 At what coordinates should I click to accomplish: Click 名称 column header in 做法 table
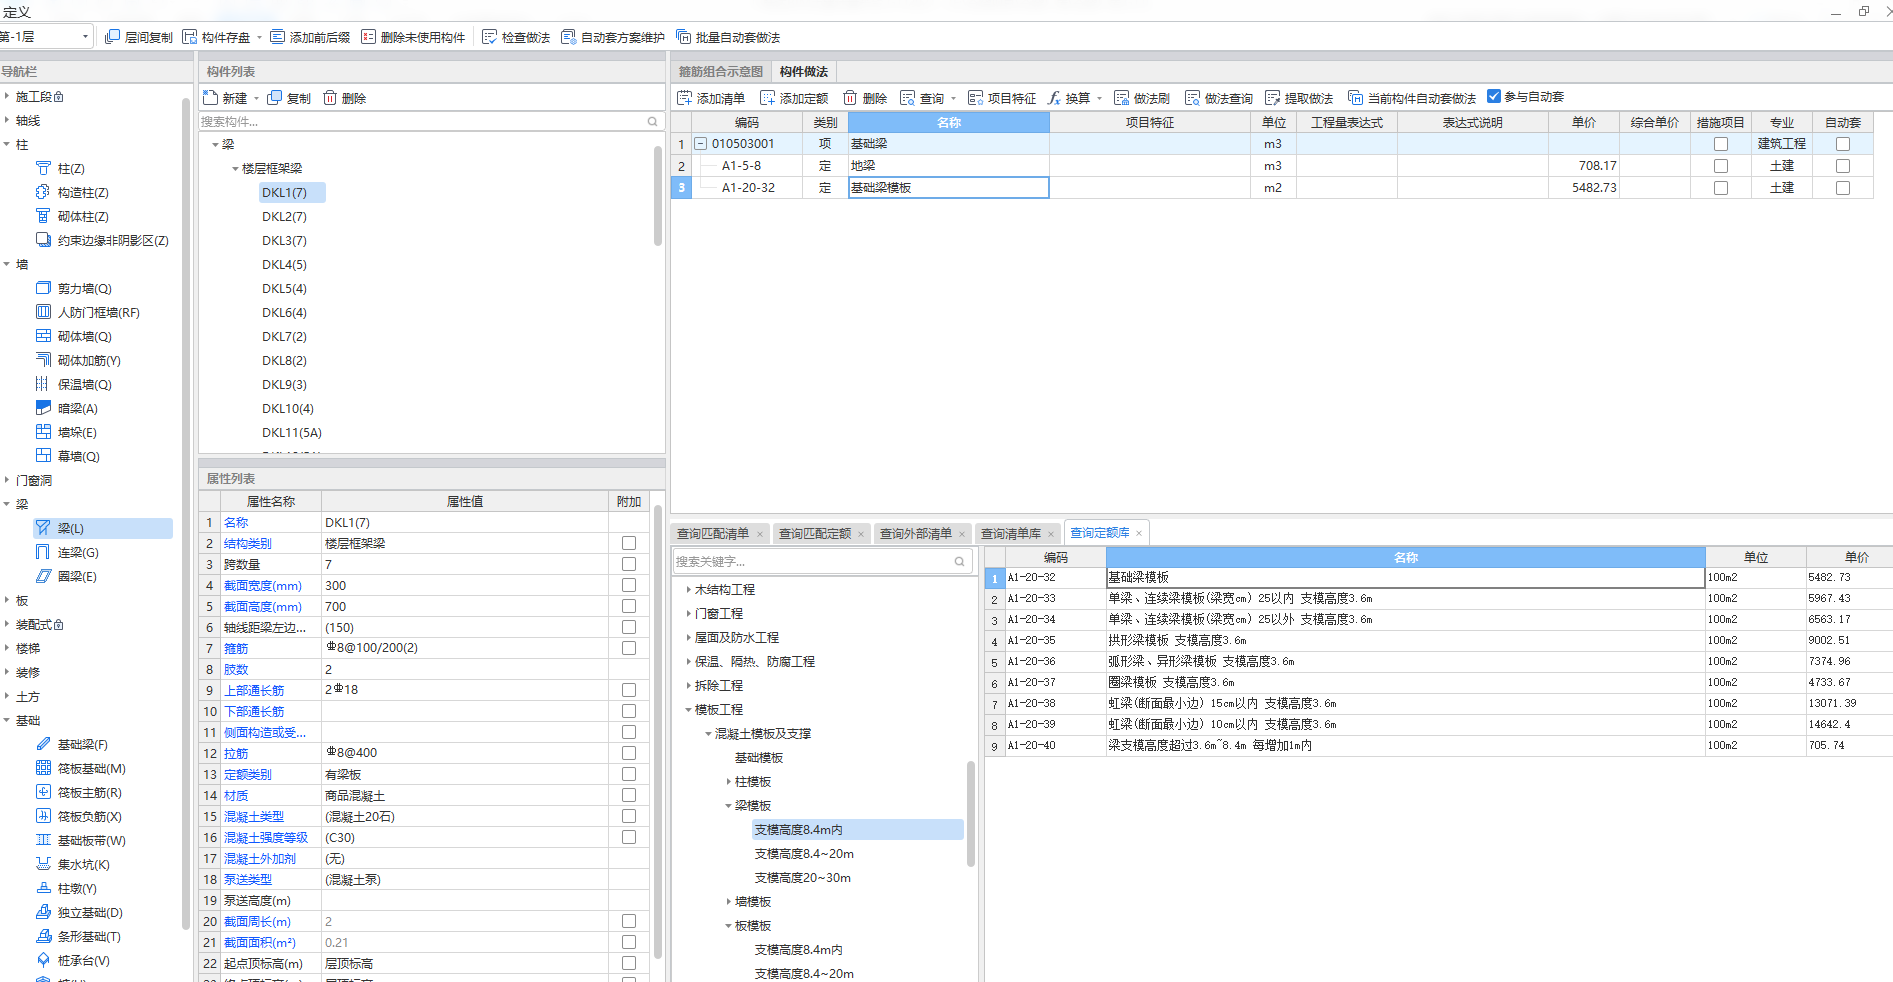949,122
